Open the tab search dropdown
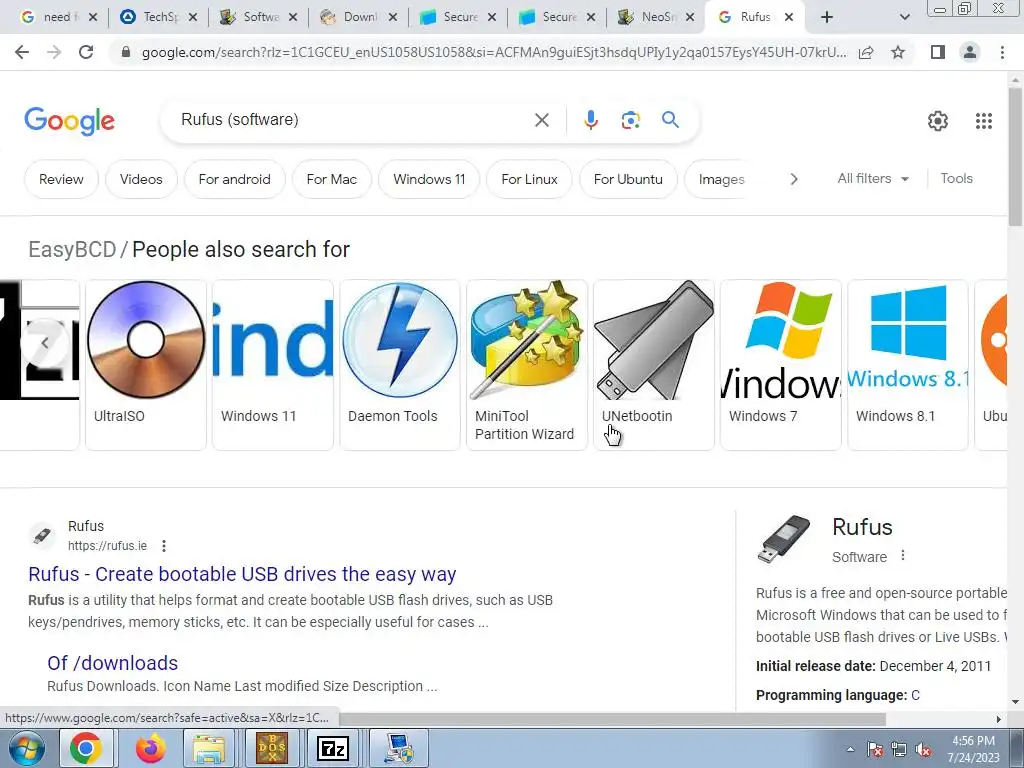 coord(904,18)
